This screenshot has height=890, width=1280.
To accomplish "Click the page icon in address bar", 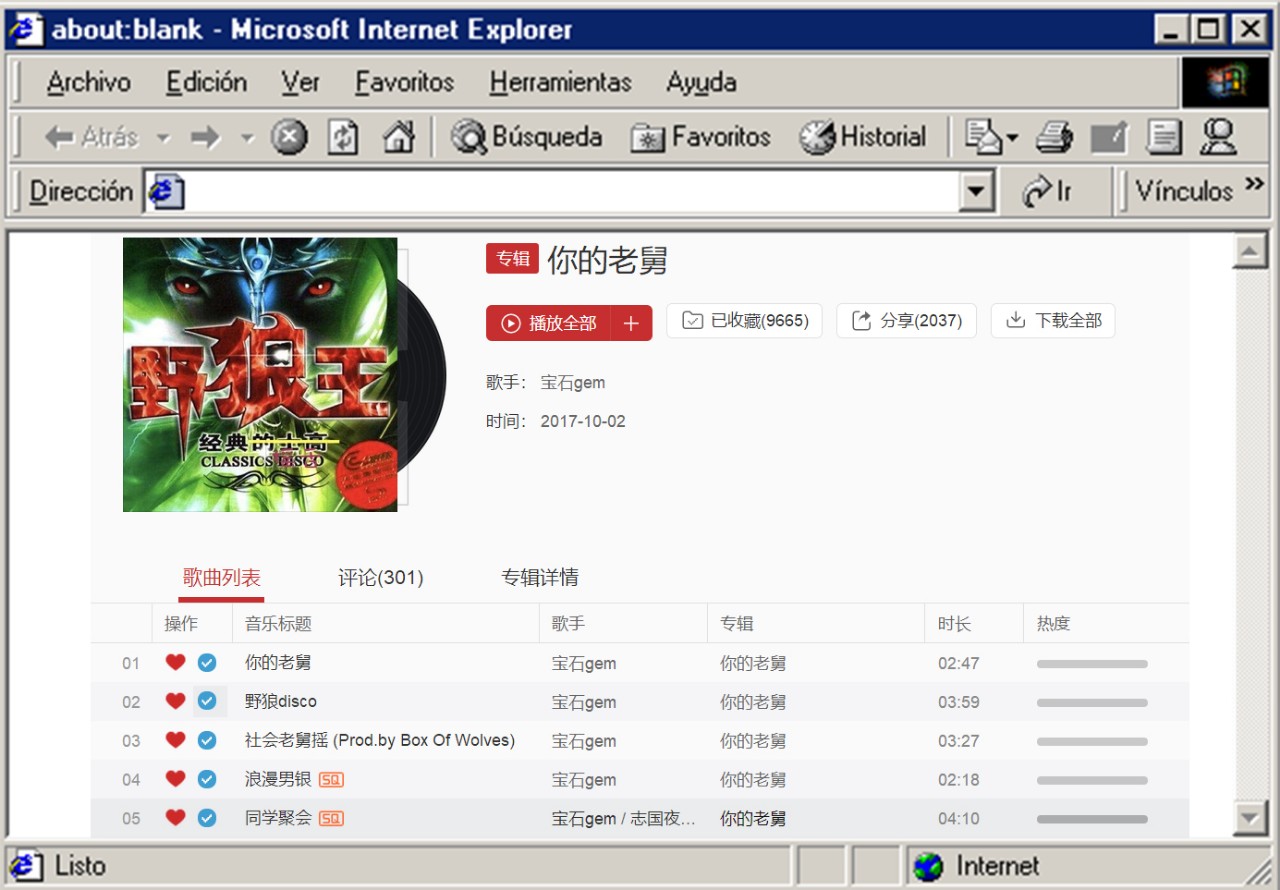I will pyautogui.click(x=166, y=191).
